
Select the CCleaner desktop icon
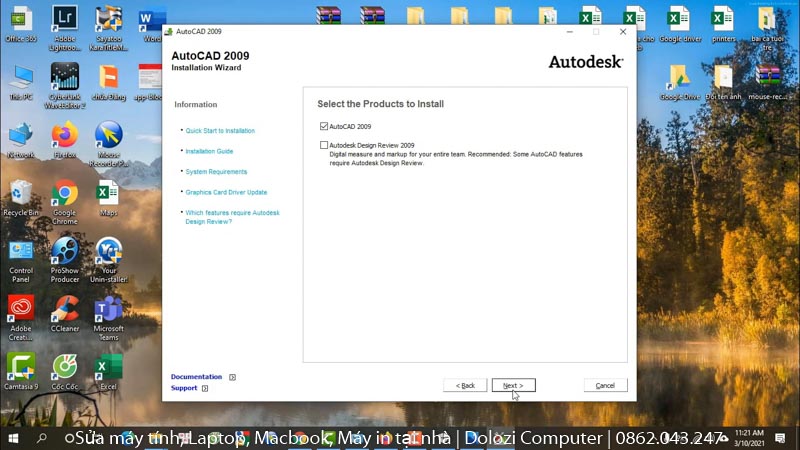point(65,314)
